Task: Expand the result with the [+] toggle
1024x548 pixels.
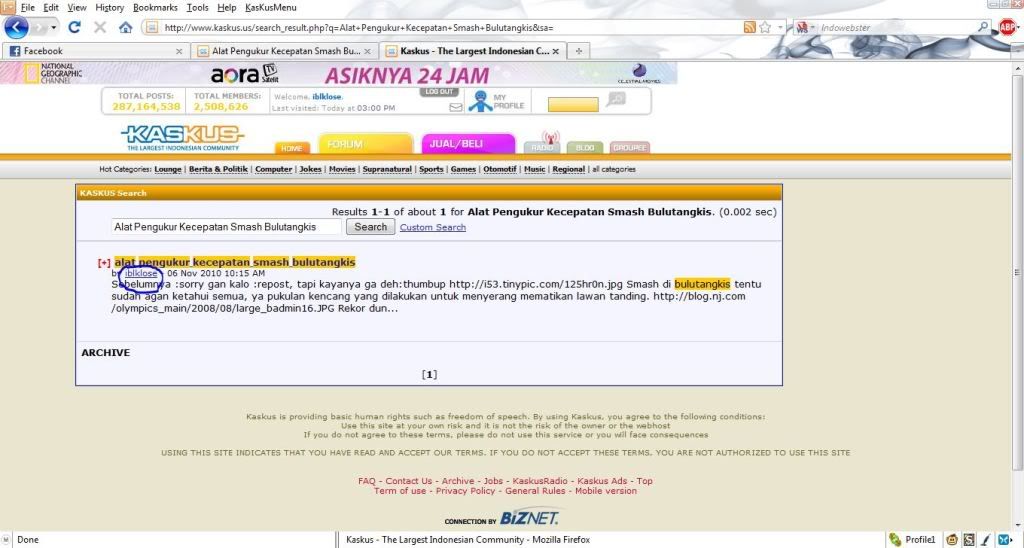Action: click(104, 263)
